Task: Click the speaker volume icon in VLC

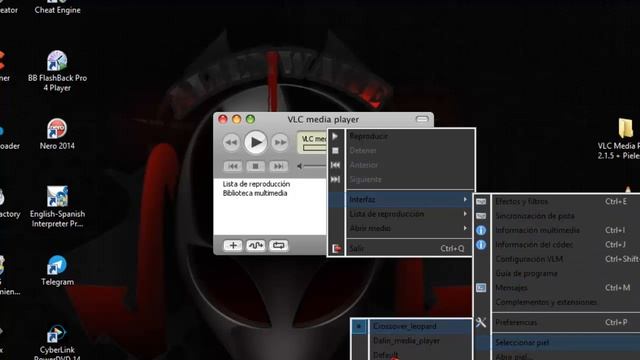Action: [300, 166]
